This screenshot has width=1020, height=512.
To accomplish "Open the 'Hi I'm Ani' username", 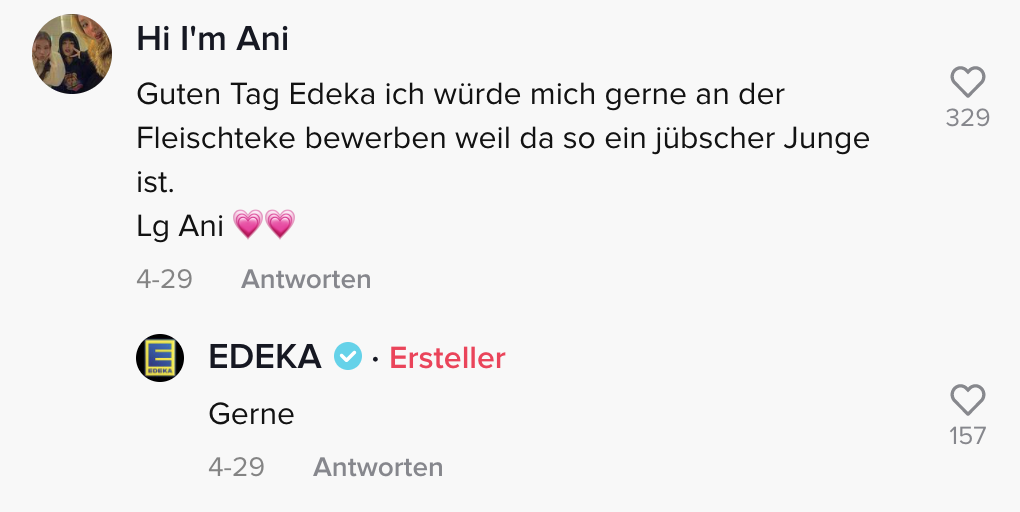I will point(212,39).
